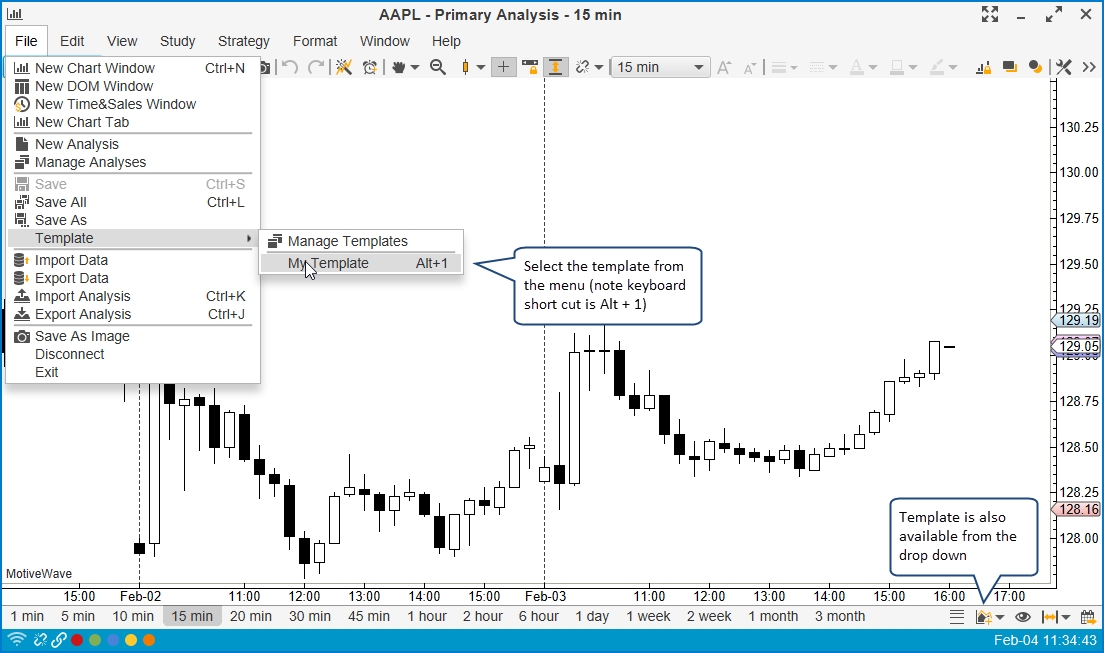Click the Wi-Fi connection status icon
Viewport: 1104px width, 653px height.
pyautogui.click(x=16, y=640)
